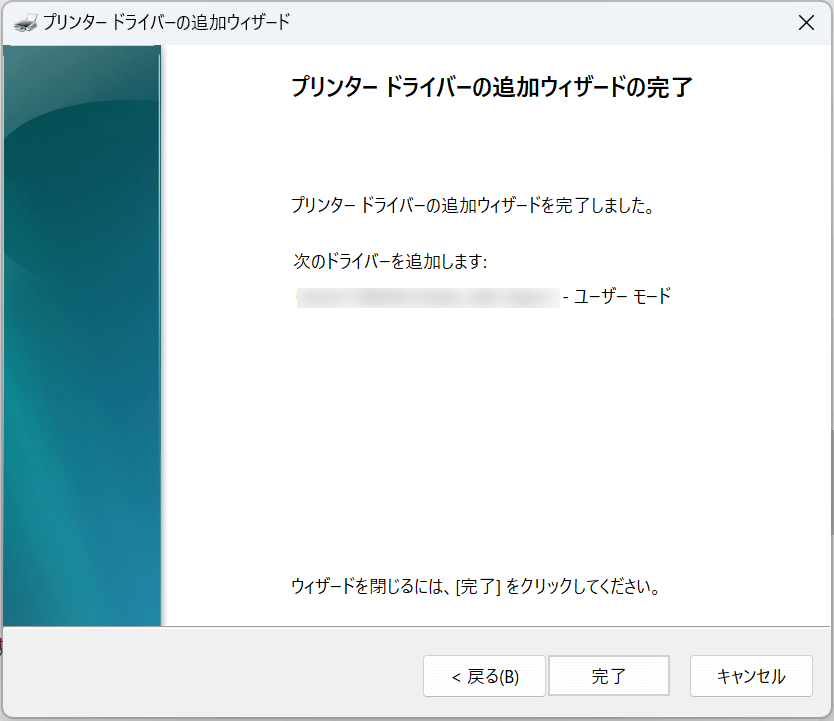Click the label 次のドライバーを追加します:
The image size is (834, 721).
click(x=389, y=261)
